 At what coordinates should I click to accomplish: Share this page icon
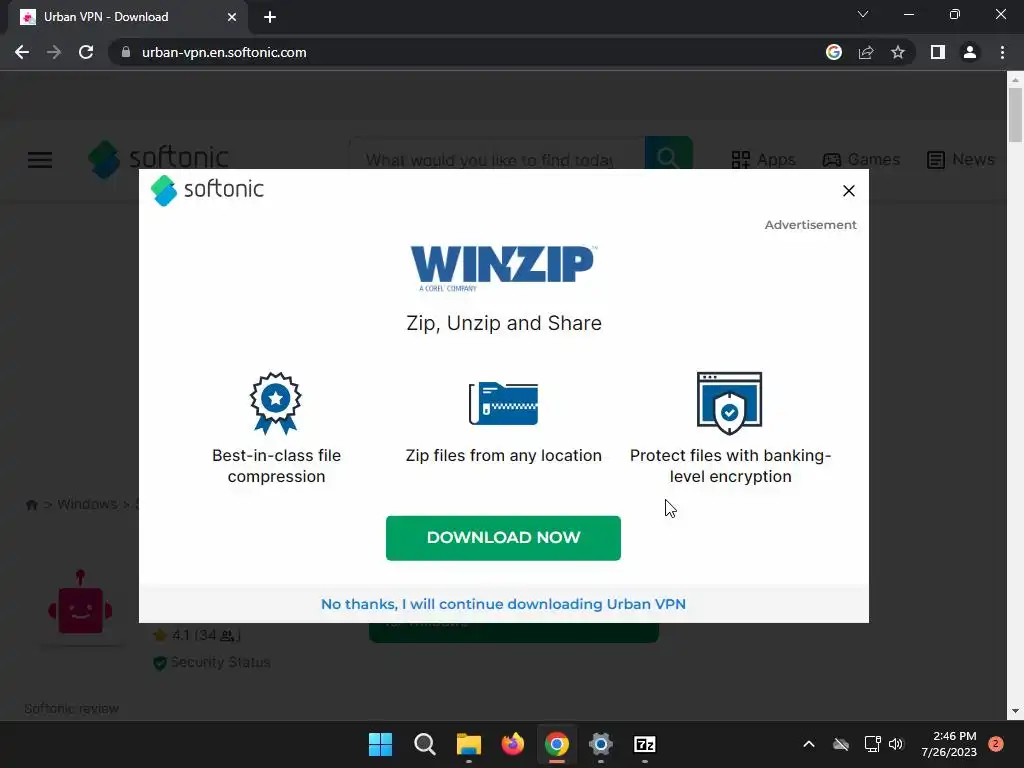point(866,52)
